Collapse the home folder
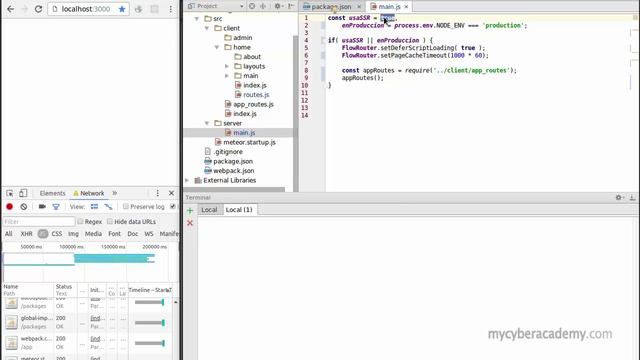Viewport: 640px width, 360px height. (217, 47)
